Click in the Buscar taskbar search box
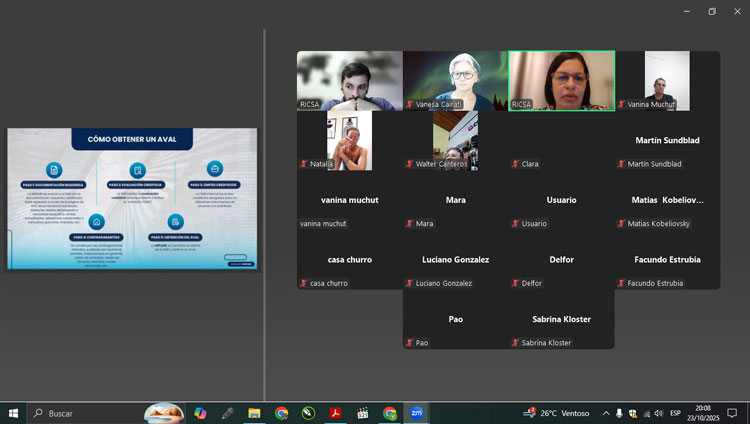Screen dimensions: 750x424 click(90, 413)
